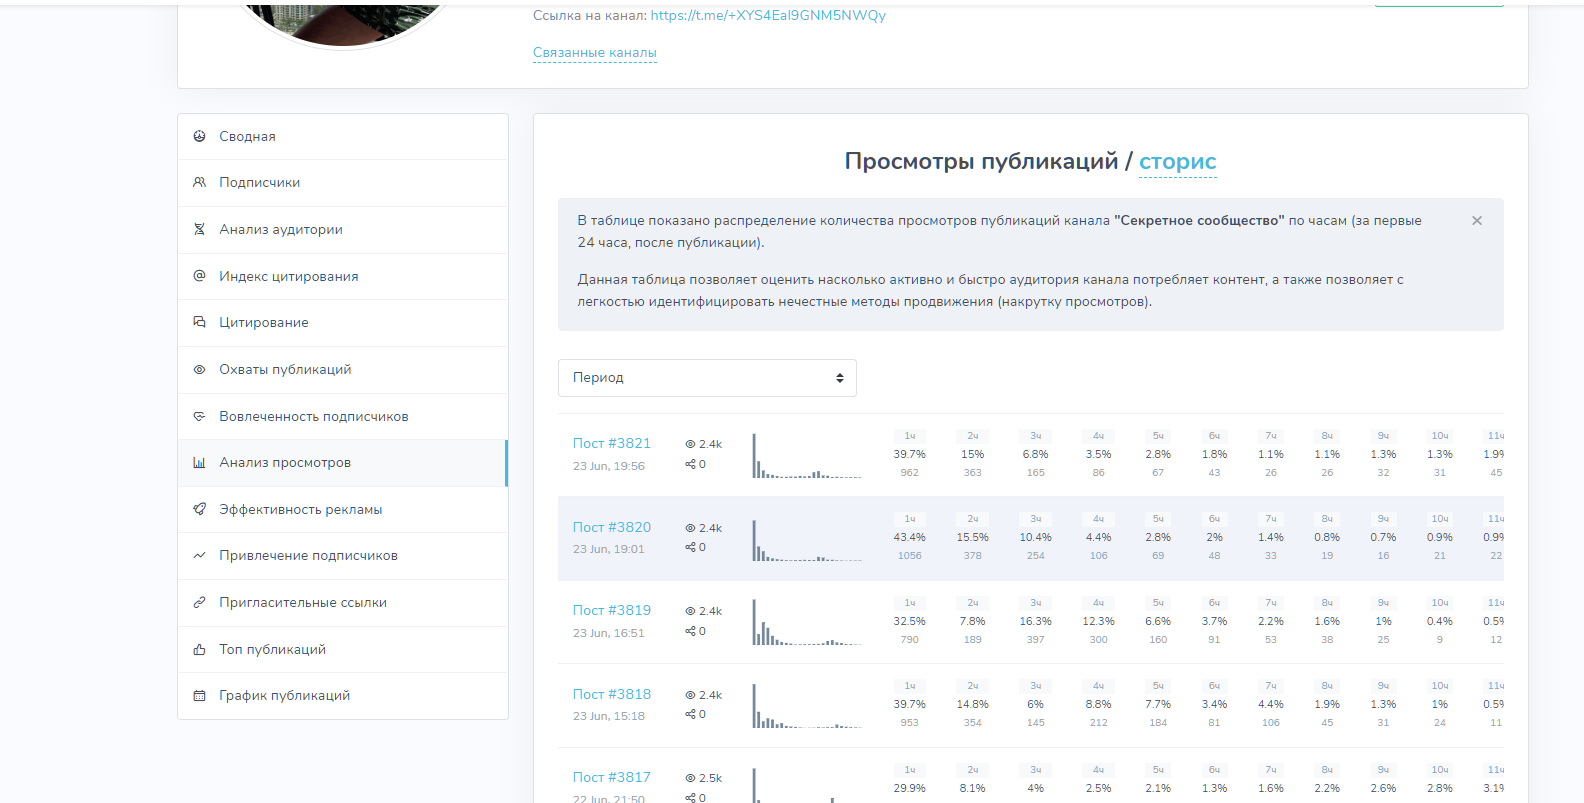Image resolution: width=1584 pixels, height=803 pixels.
Task: Open the Период dropdown
Action: 707,378
